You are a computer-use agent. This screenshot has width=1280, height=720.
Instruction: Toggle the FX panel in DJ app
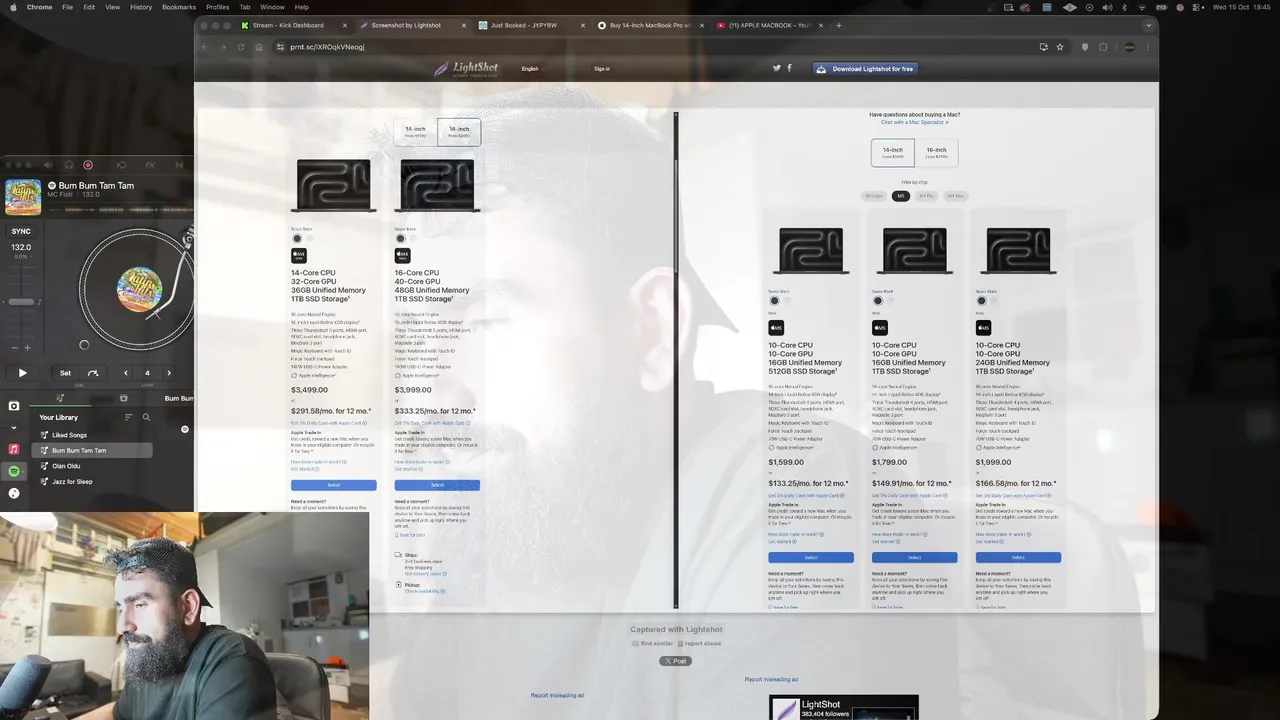pyautogui.click(x=150, y=165)
